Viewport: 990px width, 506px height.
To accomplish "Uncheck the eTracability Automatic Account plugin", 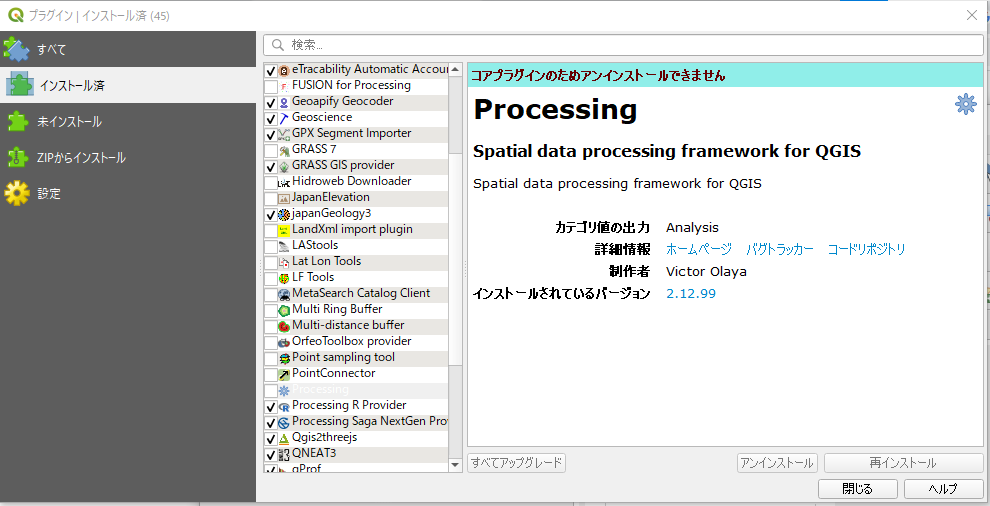I will click(271, 71).
